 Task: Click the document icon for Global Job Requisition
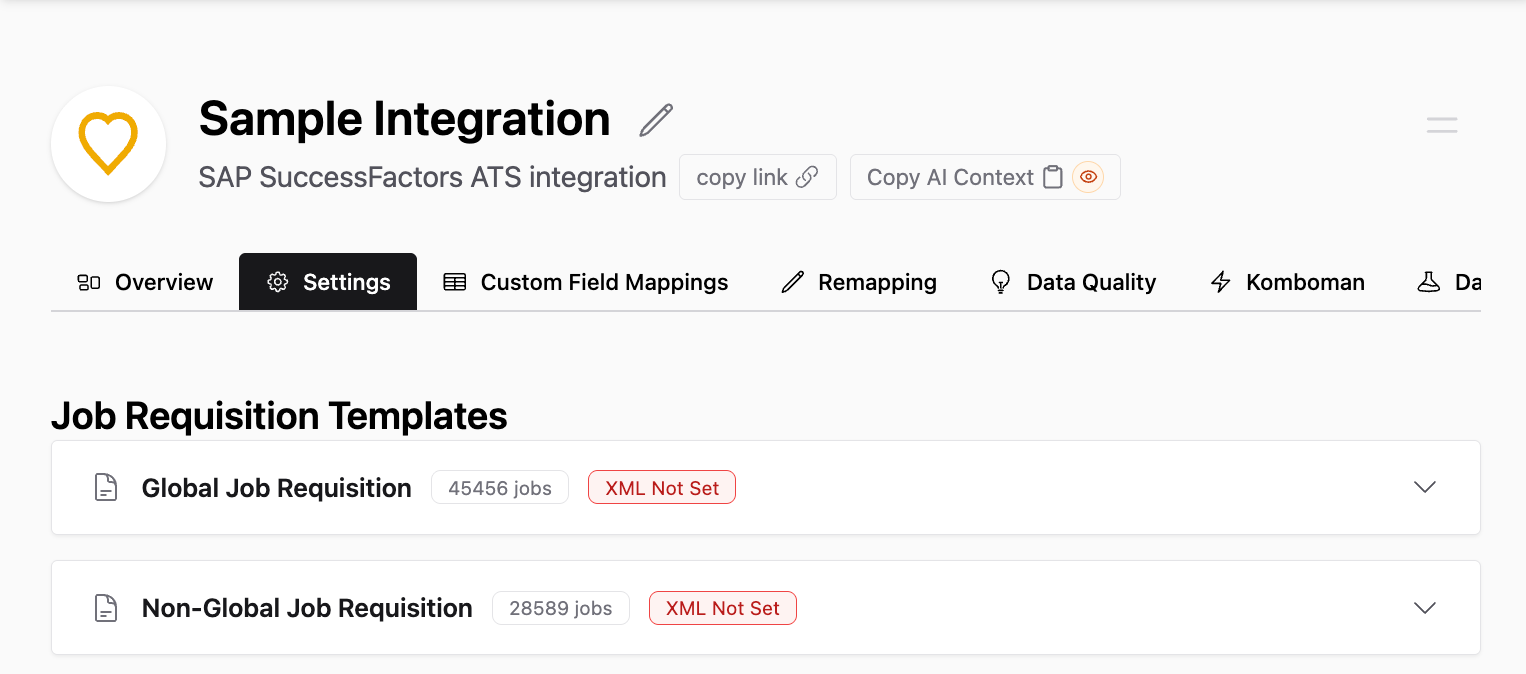coord(106,488)
